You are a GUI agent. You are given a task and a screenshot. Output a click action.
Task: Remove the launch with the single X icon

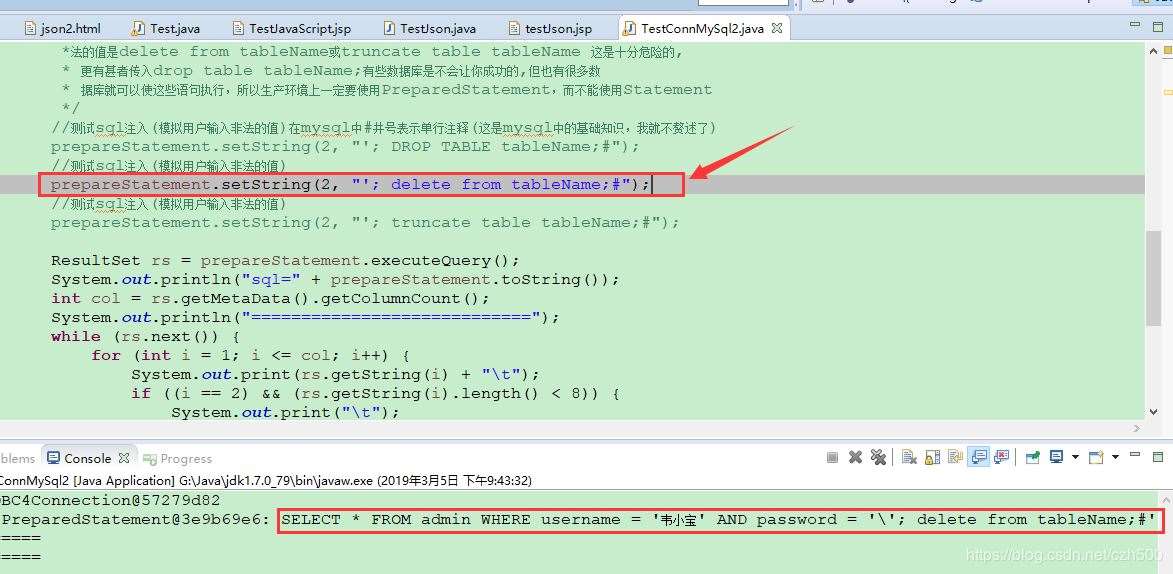(x=856, y=457)
